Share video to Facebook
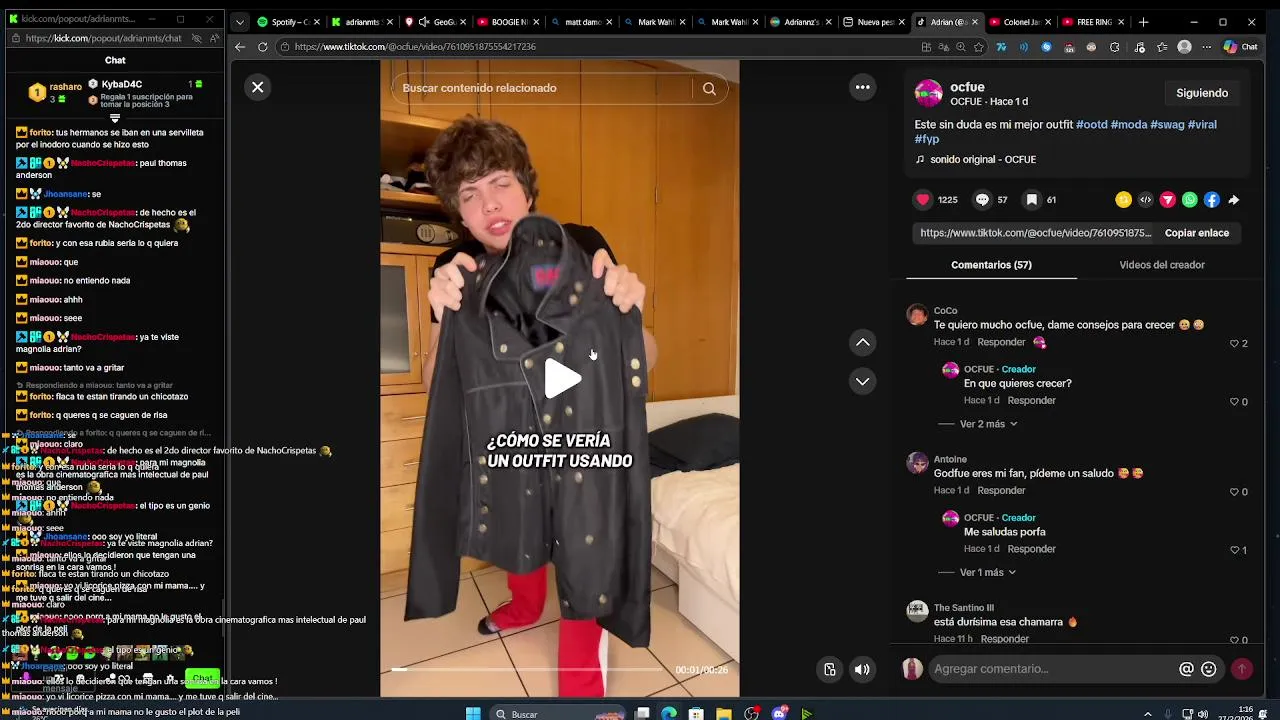 coord(1211,200)
